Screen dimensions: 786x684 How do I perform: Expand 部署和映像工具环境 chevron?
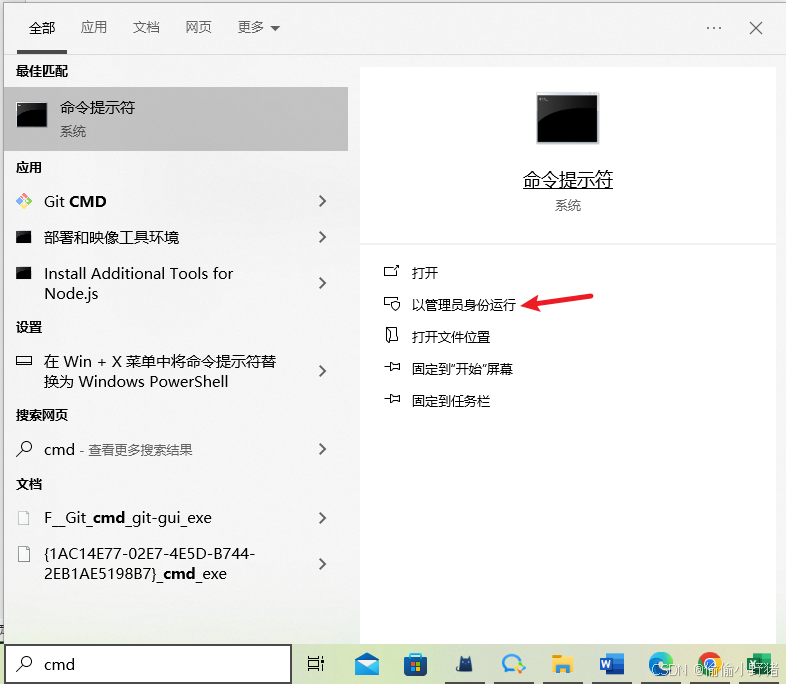pos(322,237)
